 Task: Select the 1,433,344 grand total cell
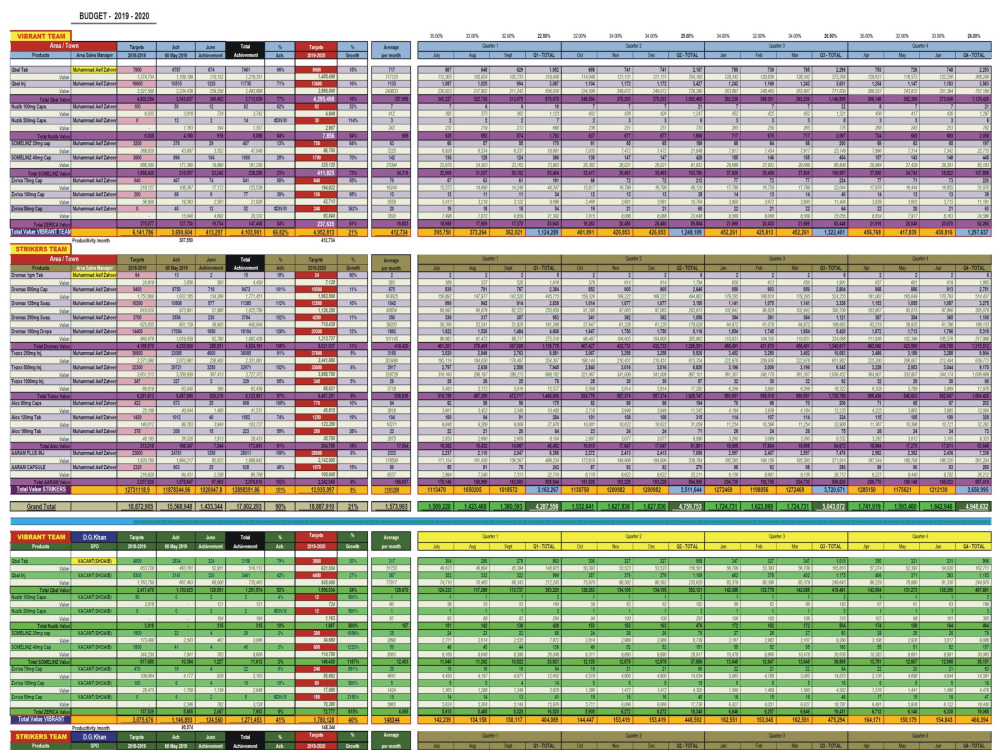coord(210,506)
